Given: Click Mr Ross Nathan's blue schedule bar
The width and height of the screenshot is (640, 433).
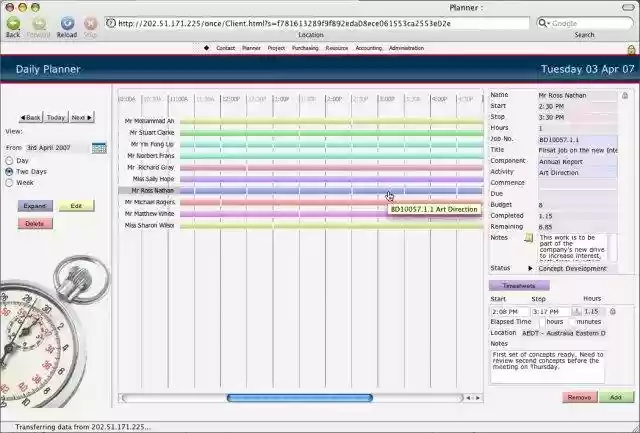Looking at the screenshot, I should 331,191.
